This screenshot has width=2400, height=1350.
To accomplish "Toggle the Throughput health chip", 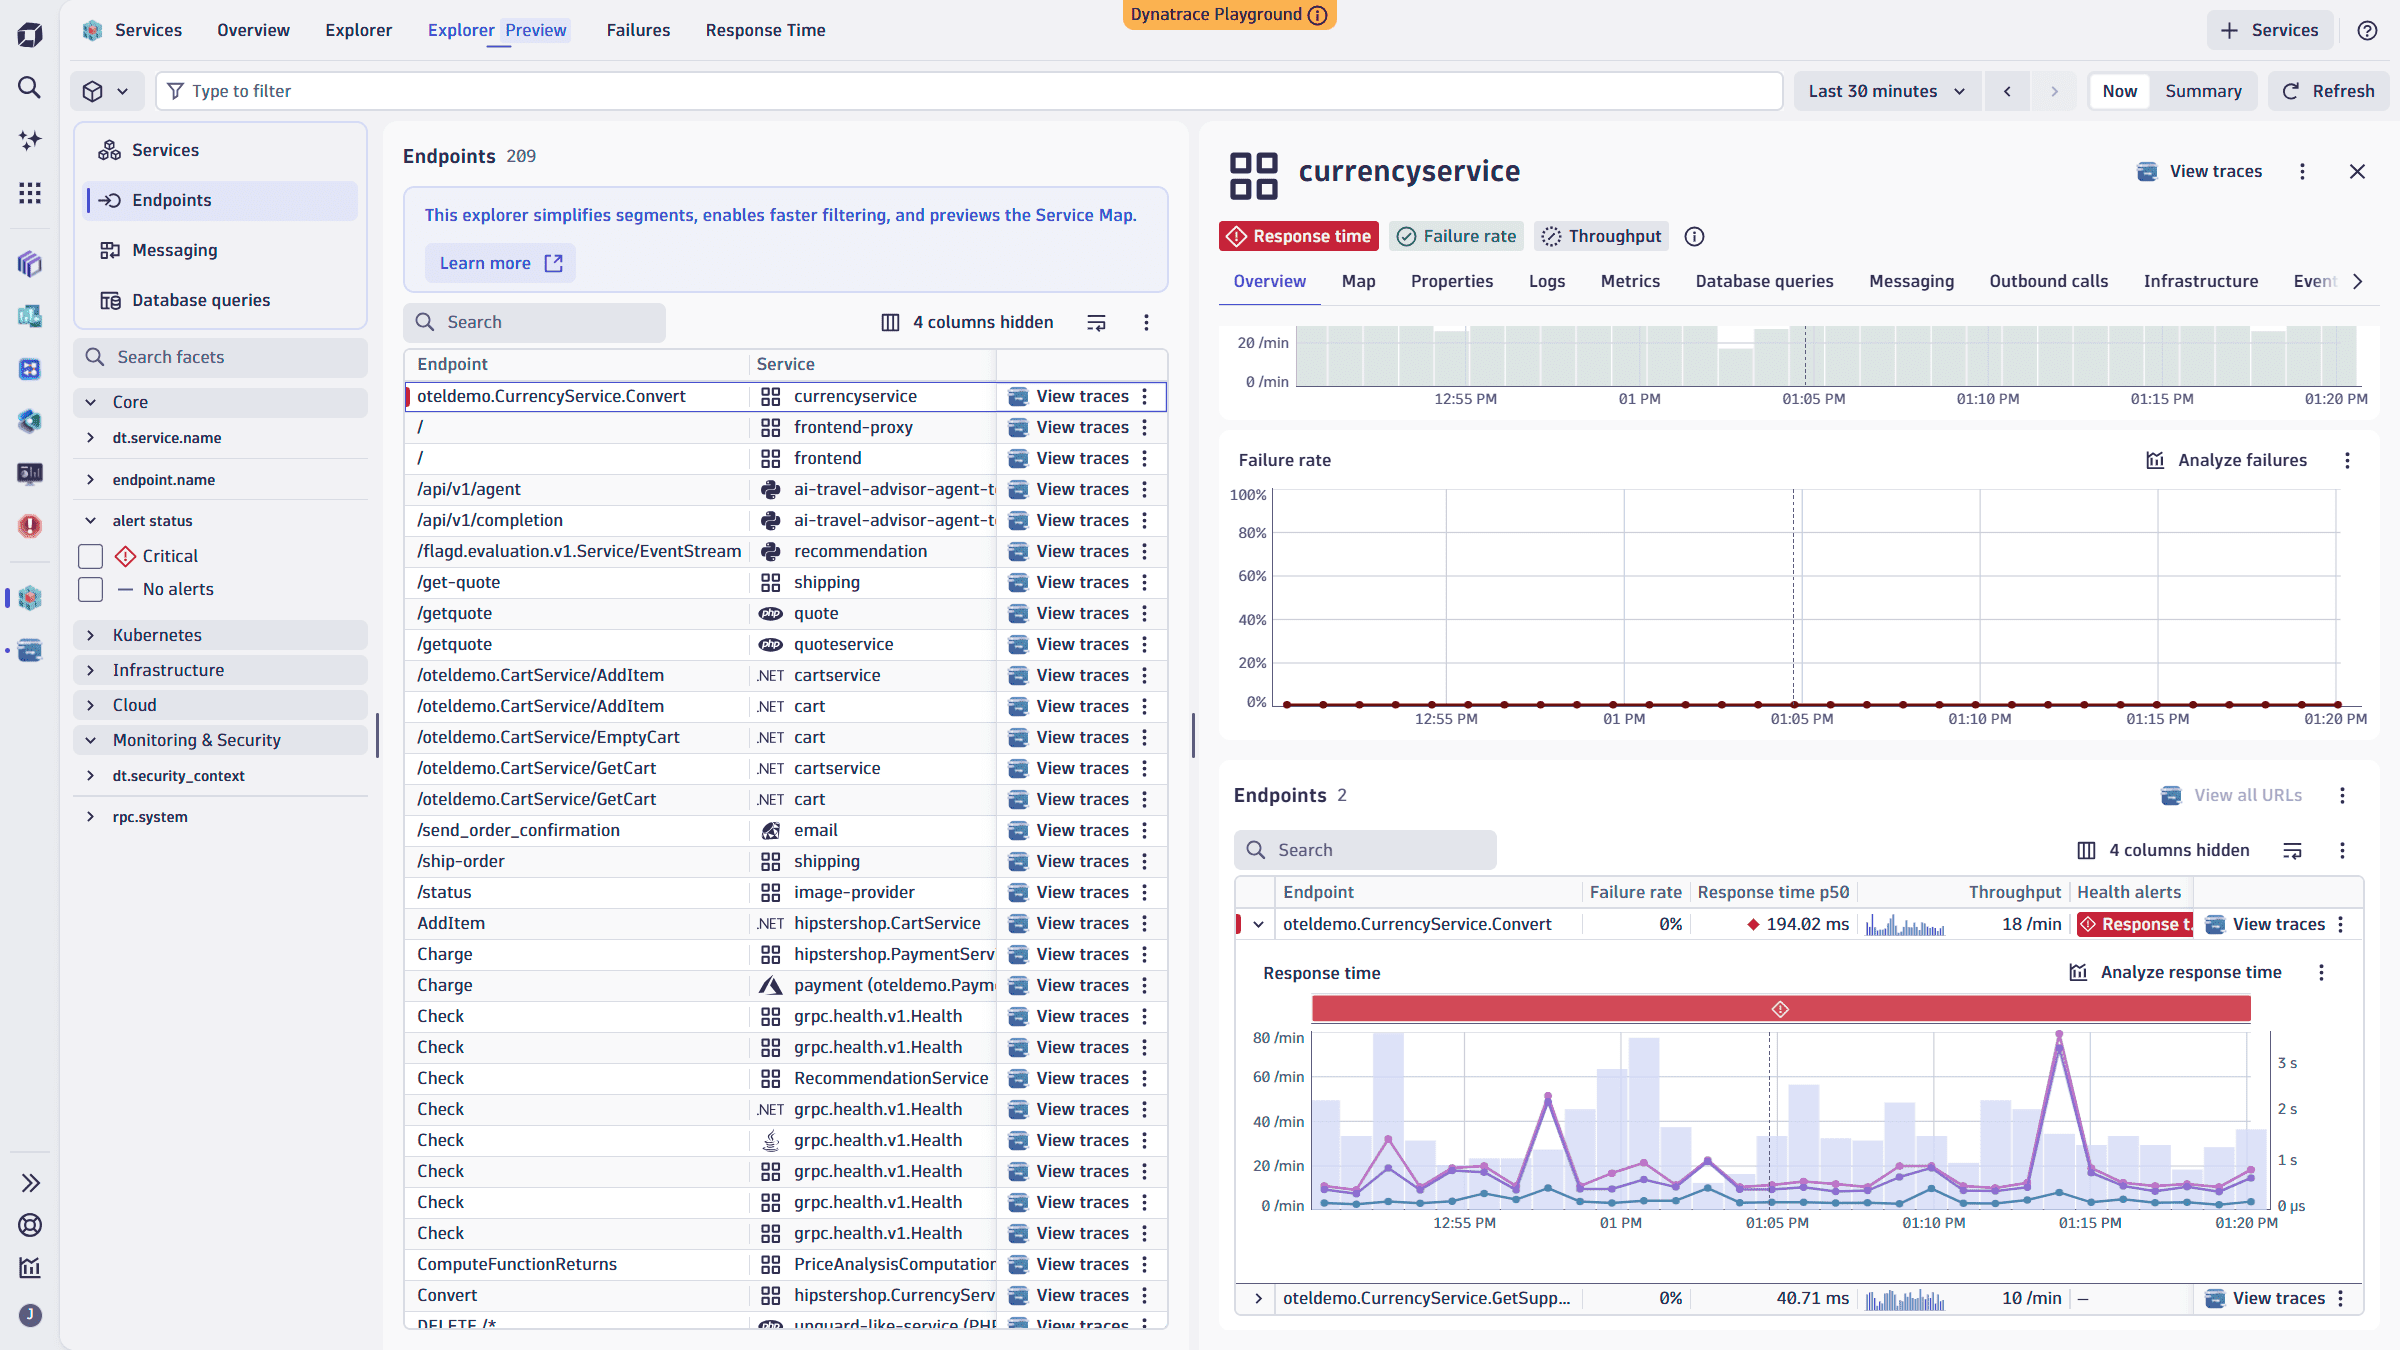I will coord(1601,237).
